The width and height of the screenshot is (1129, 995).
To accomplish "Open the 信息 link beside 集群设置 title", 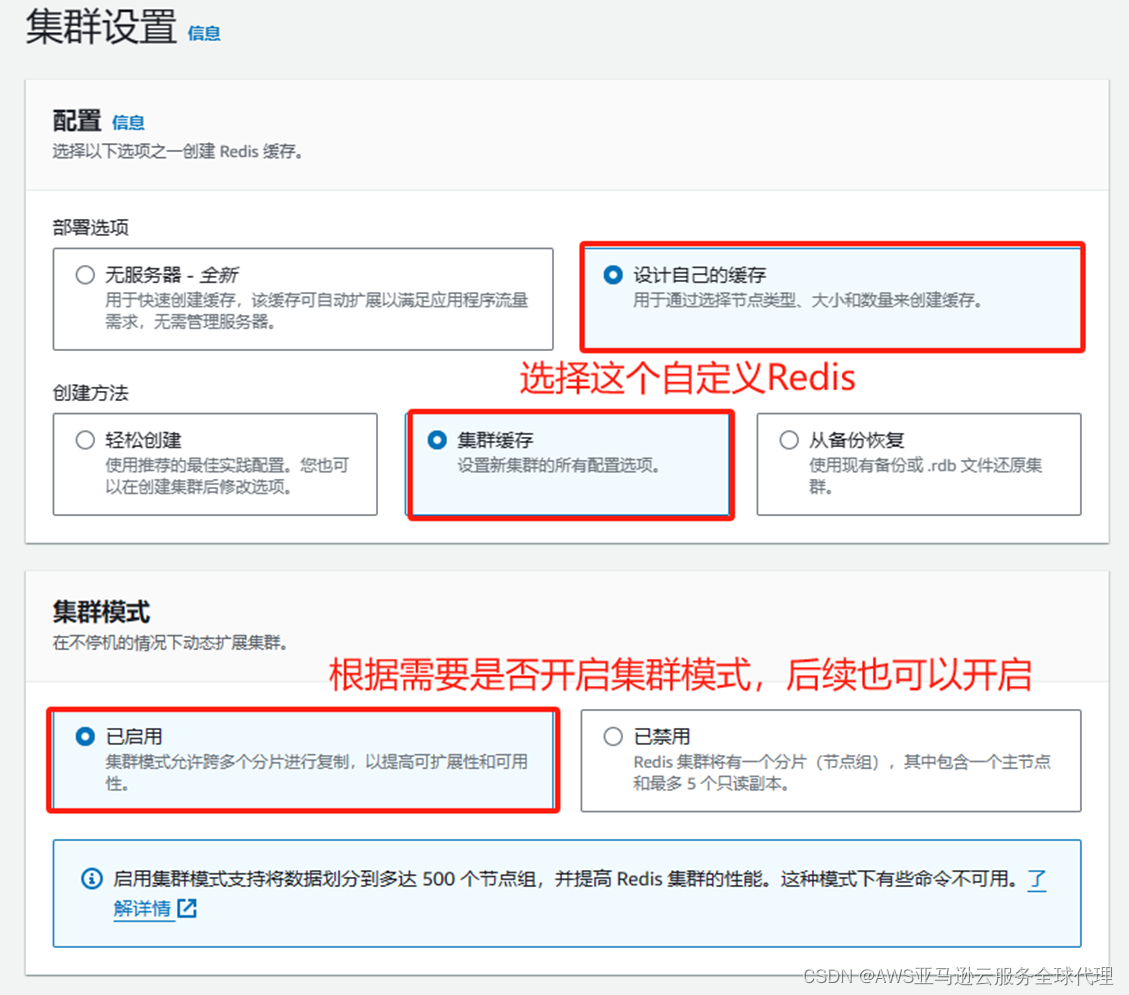I will pyautogui.click(x=203, y=32).
